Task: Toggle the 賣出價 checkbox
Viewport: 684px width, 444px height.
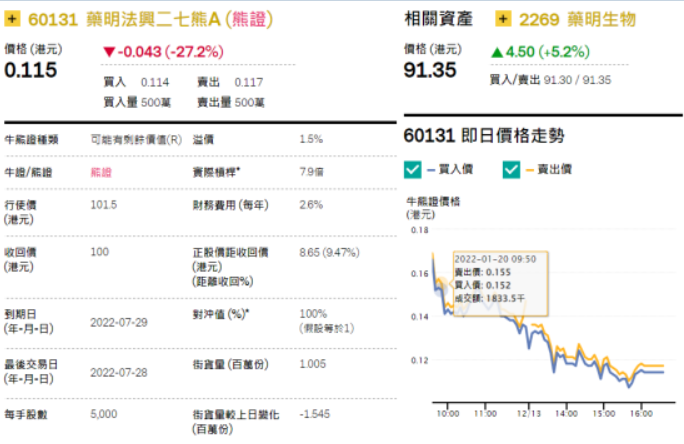Action: coord(511,170)
